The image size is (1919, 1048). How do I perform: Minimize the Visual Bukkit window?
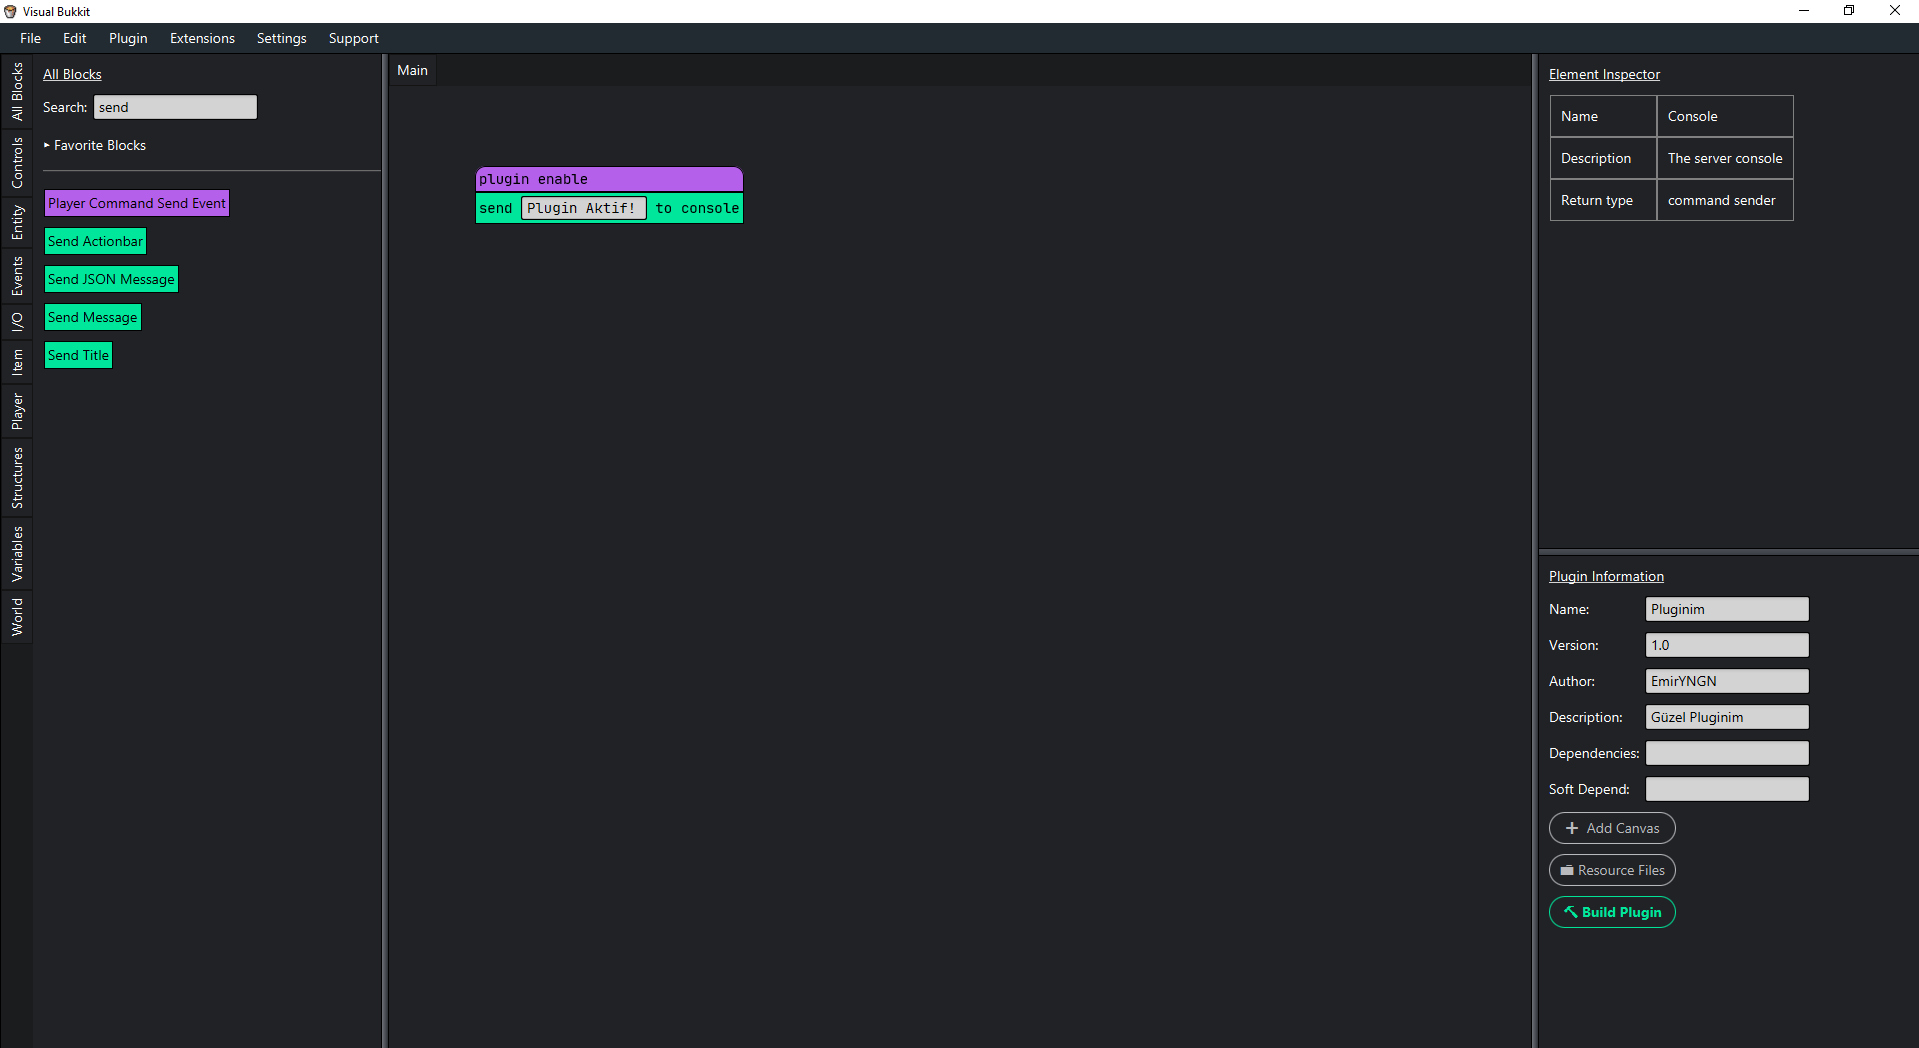(1804, 11)
